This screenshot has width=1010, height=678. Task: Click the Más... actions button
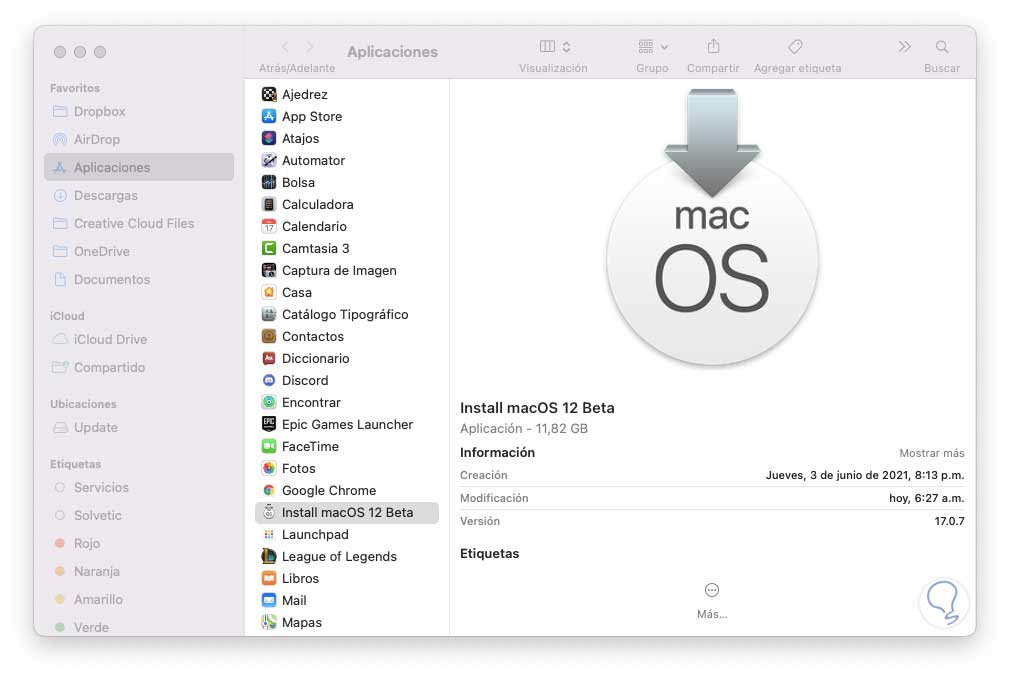712,600
